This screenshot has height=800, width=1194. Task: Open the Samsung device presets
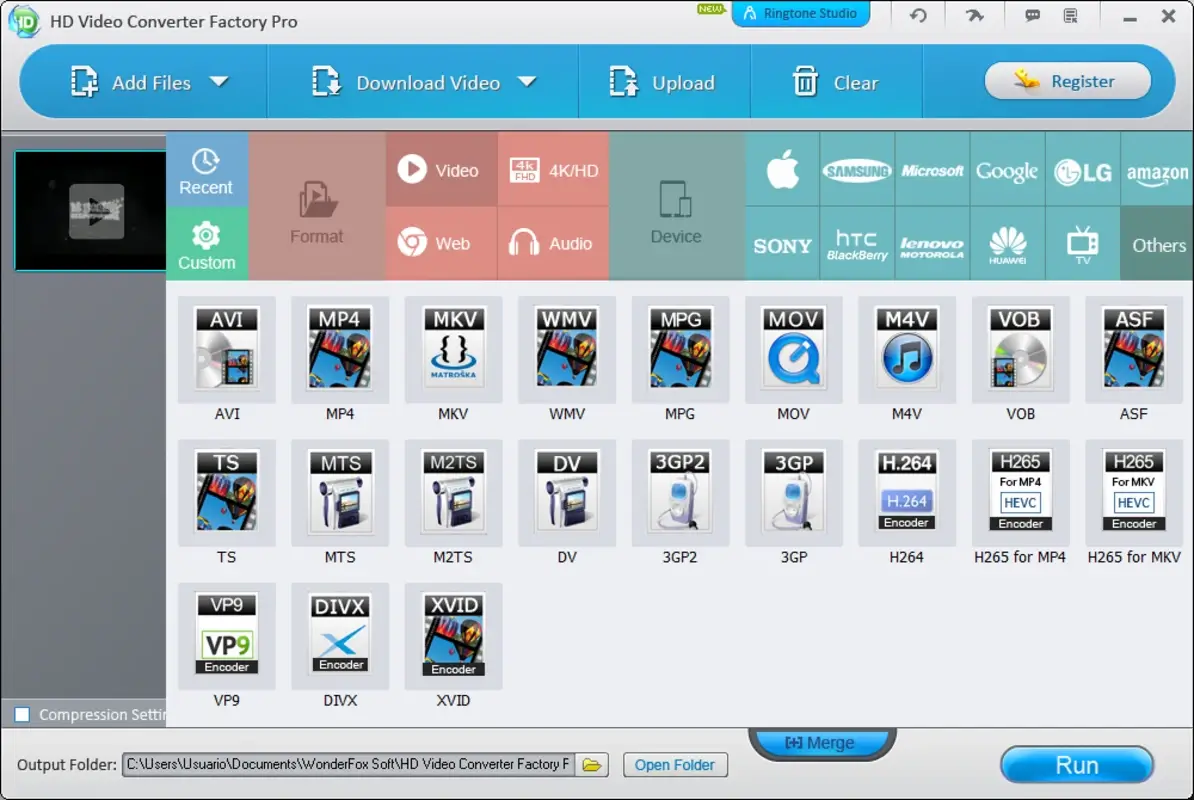click(857, 169)
